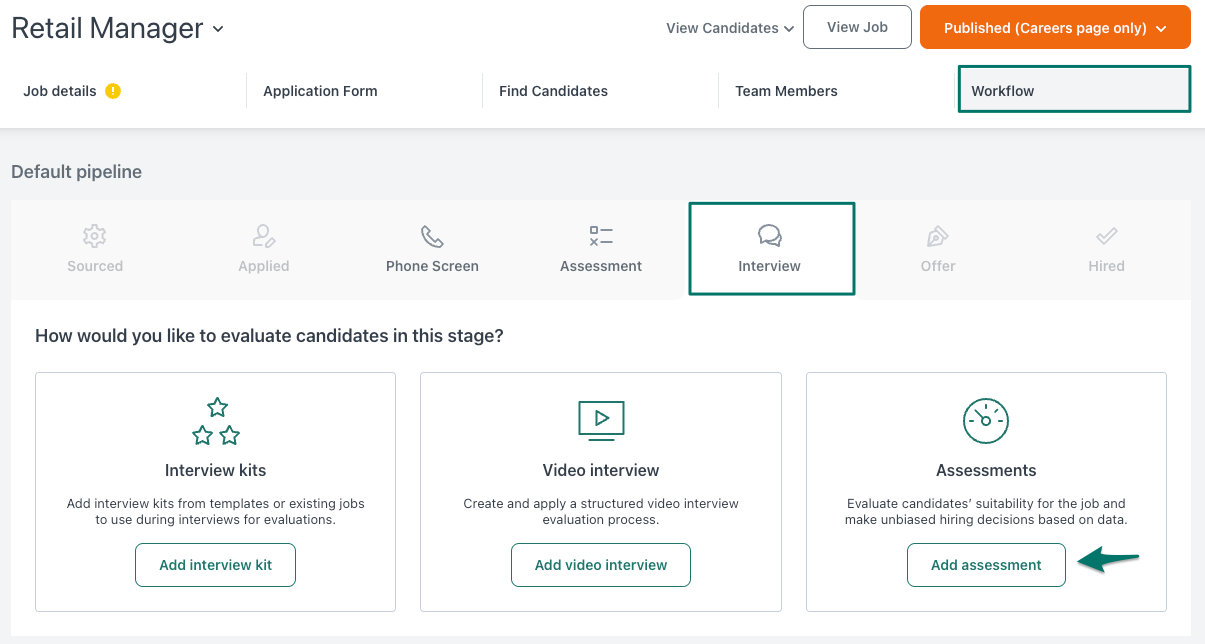The height and width of the screenshot is (644, 1205).
Task: Switch to the Find Candidates tab
Action: pos(553,90)
